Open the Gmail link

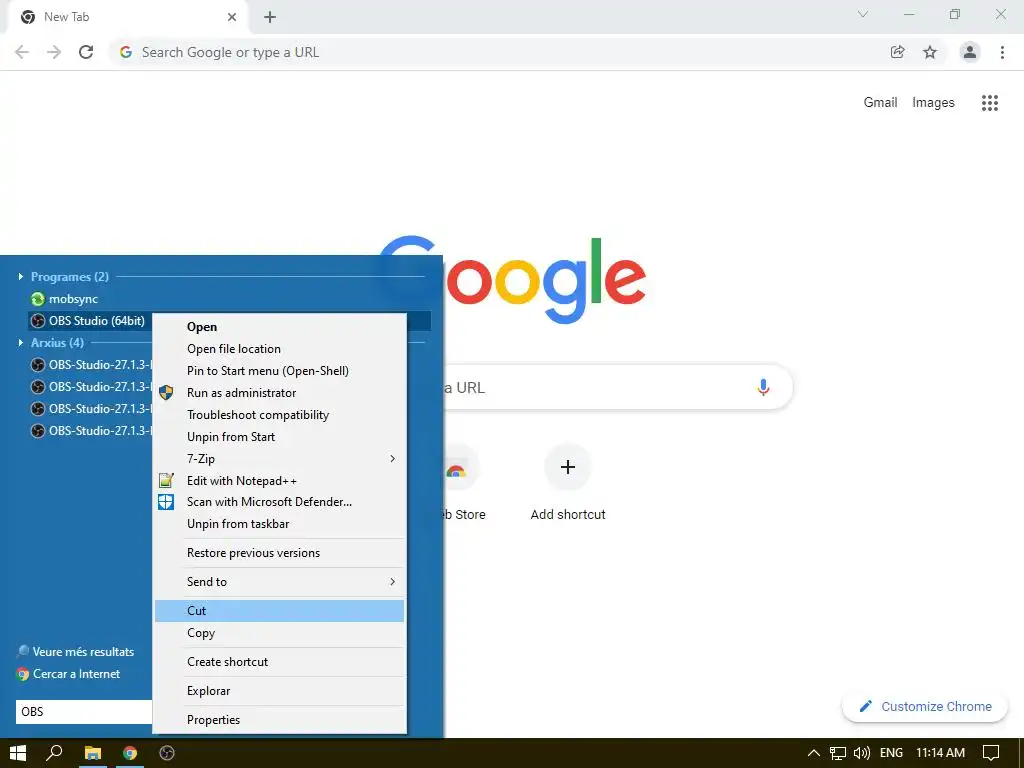(x=880, y=103)
